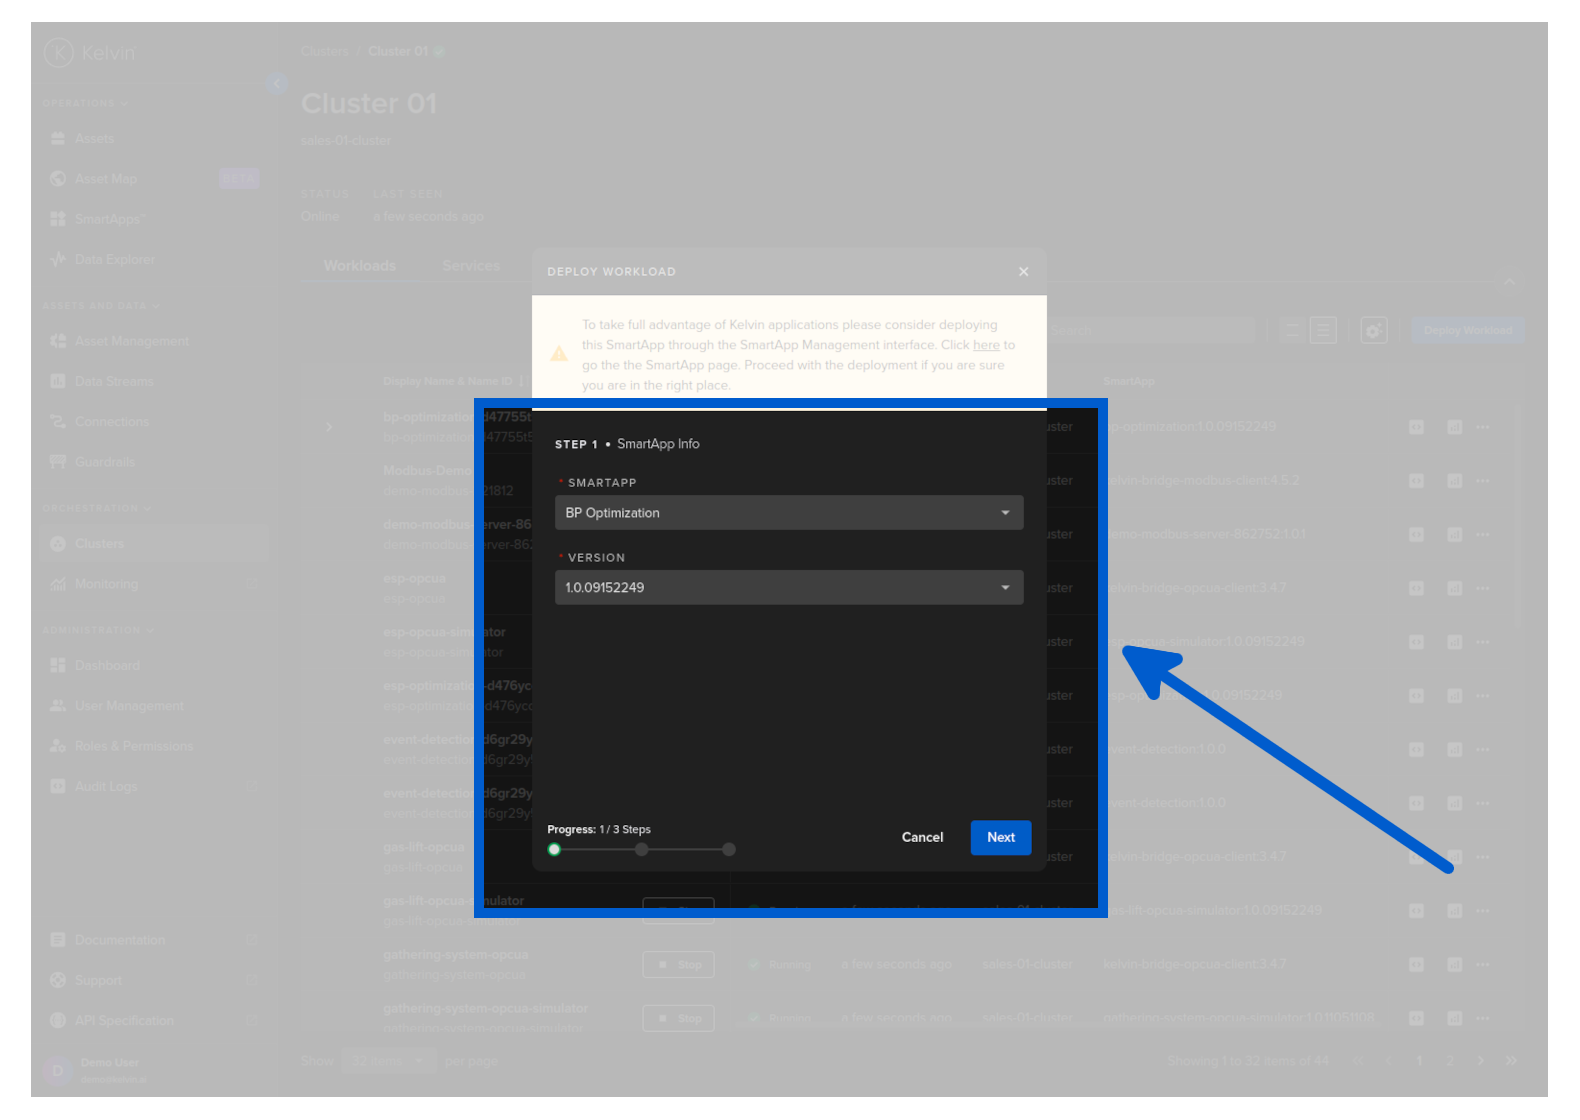Screen dimensions: 1580x1120
Task: Collapse the sidebar with the arrow icon
Action: coord(277,84)
